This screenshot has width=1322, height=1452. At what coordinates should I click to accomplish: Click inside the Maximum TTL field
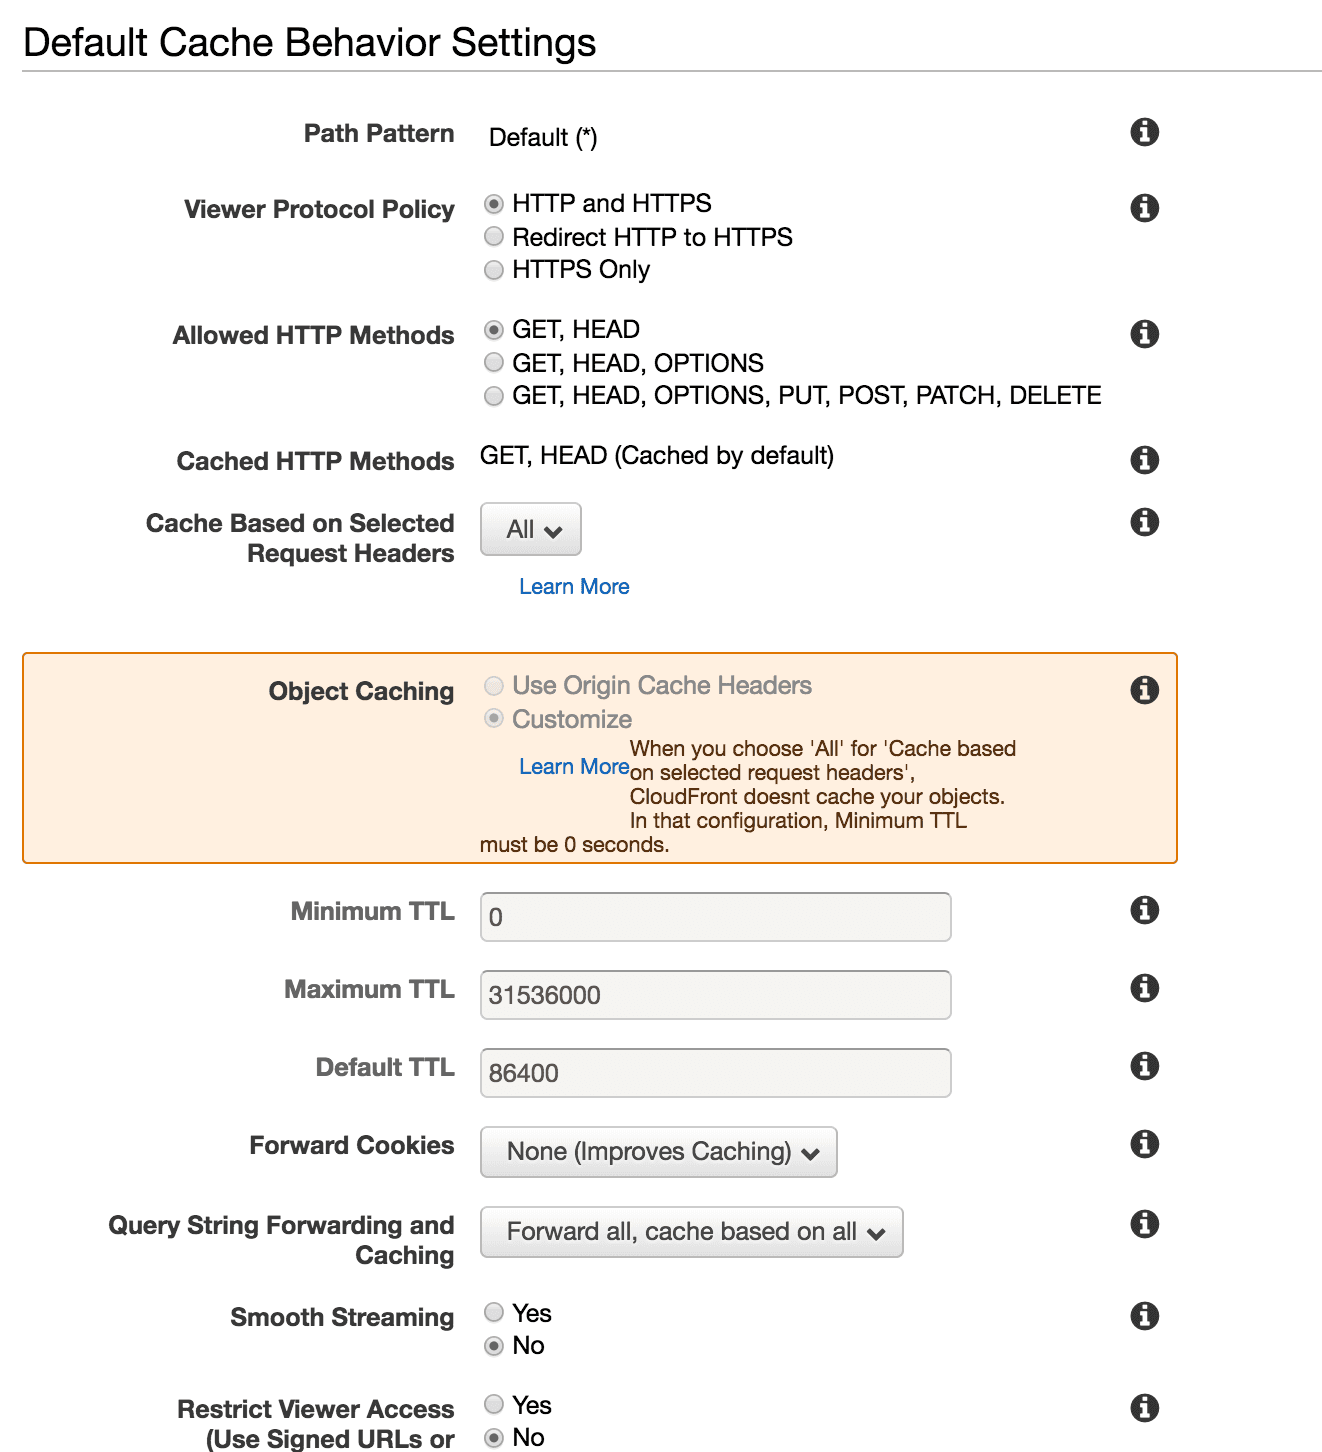coord(714,994)
